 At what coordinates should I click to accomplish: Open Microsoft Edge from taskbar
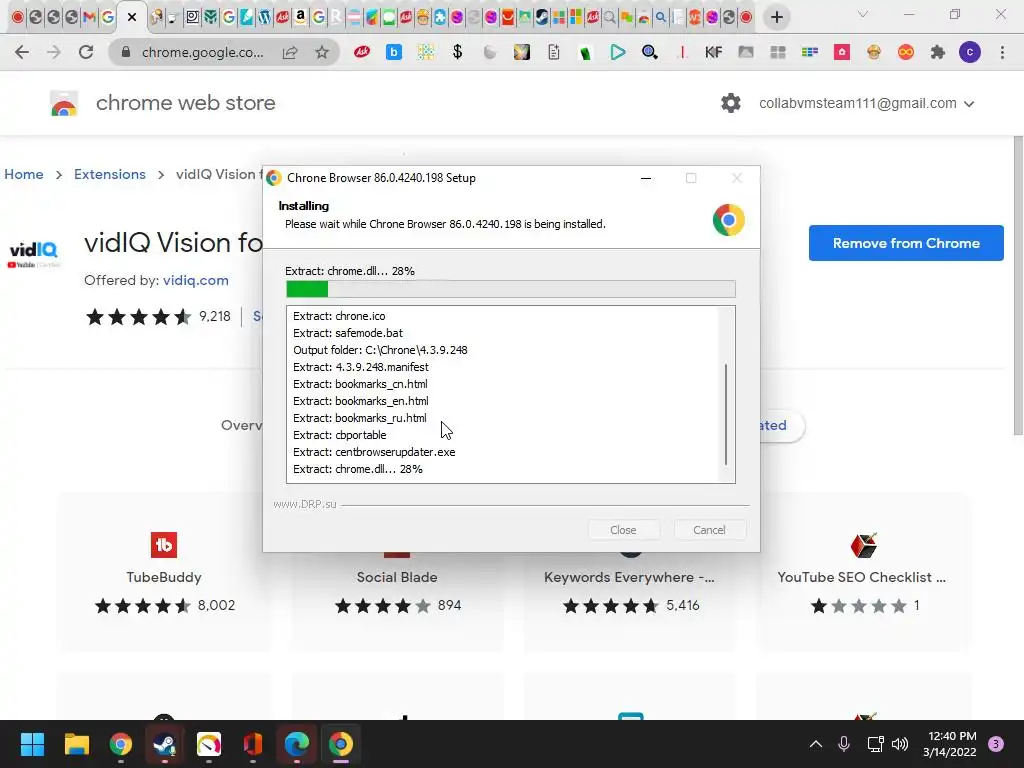(x=297, y=744)
